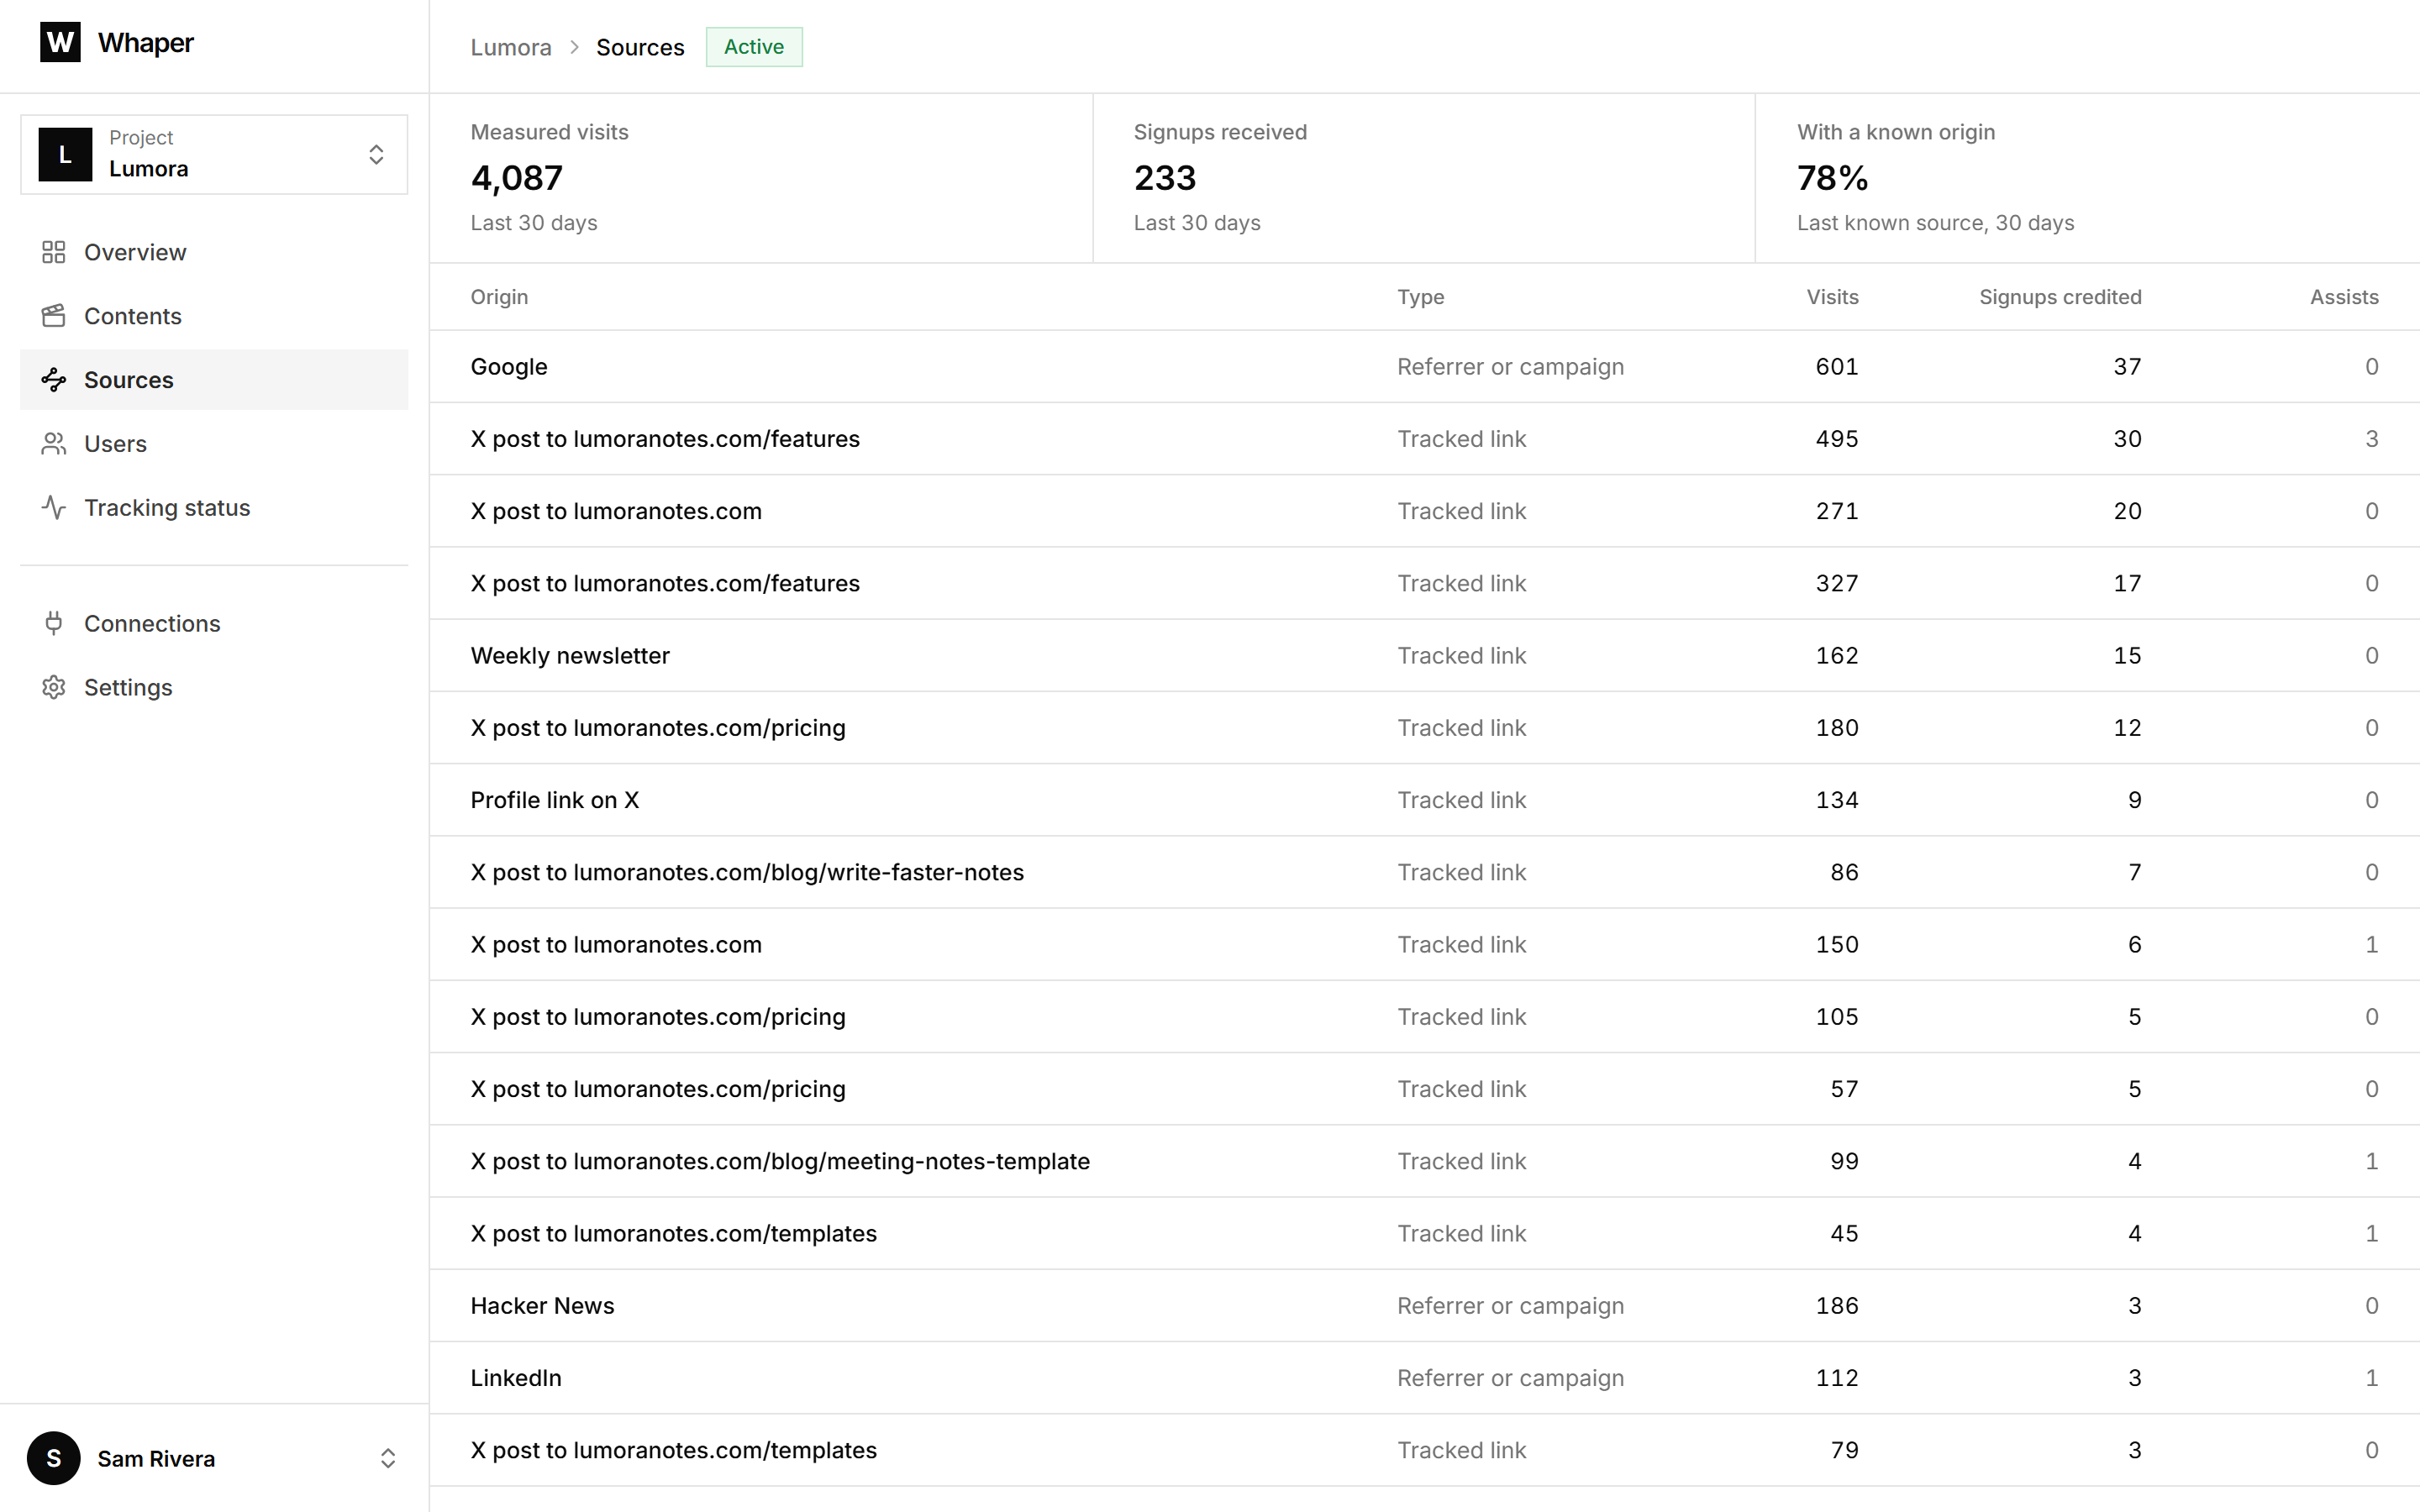2420x1512 pixels.
Task: Click the Whaper W logo icon
Action: tap(60, 42)
